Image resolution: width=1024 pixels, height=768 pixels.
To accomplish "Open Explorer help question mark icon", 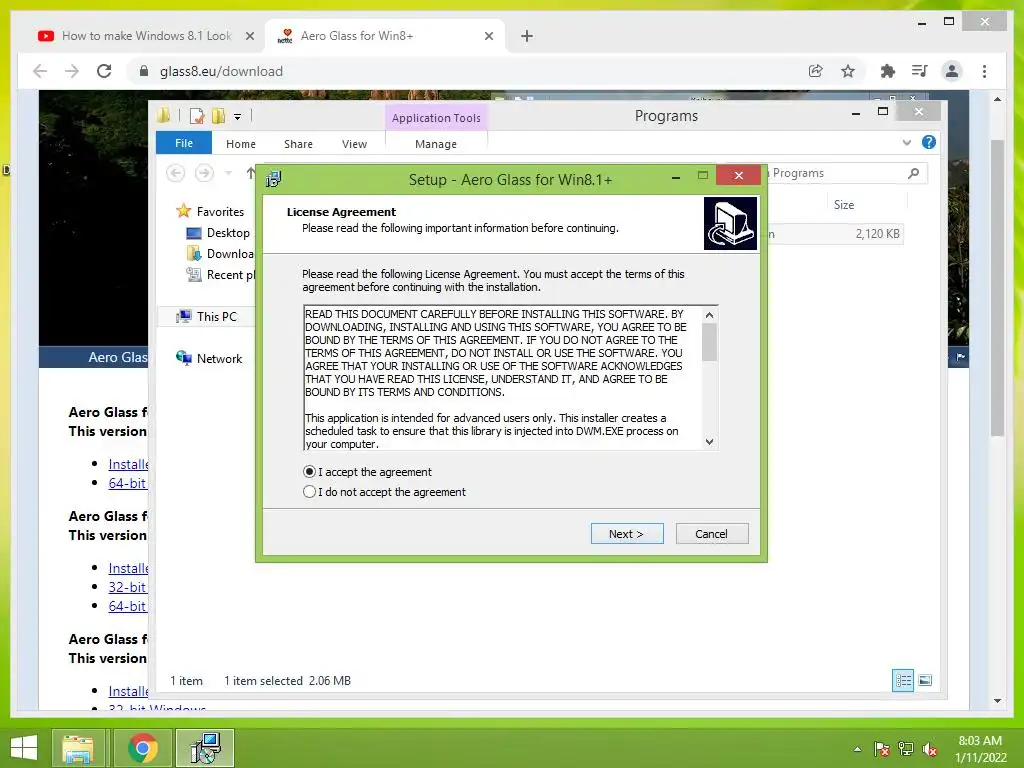I will click(x=929, y=142).
